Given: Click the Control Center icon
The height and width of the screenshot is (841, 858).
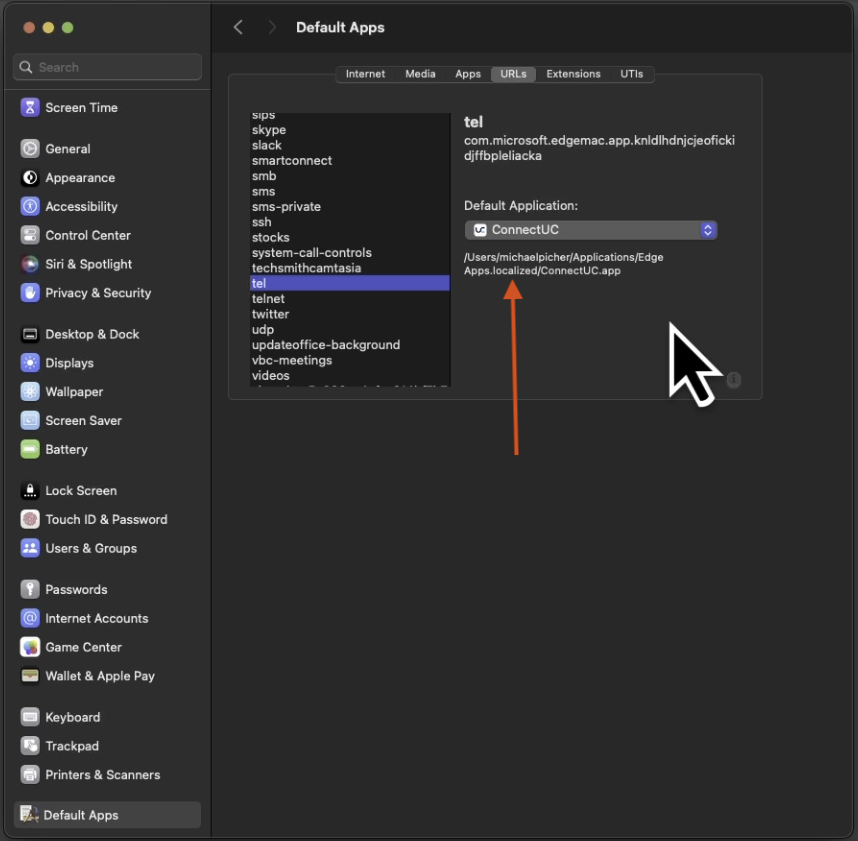Looking at the screenshot, I should (x=30, y=235).
